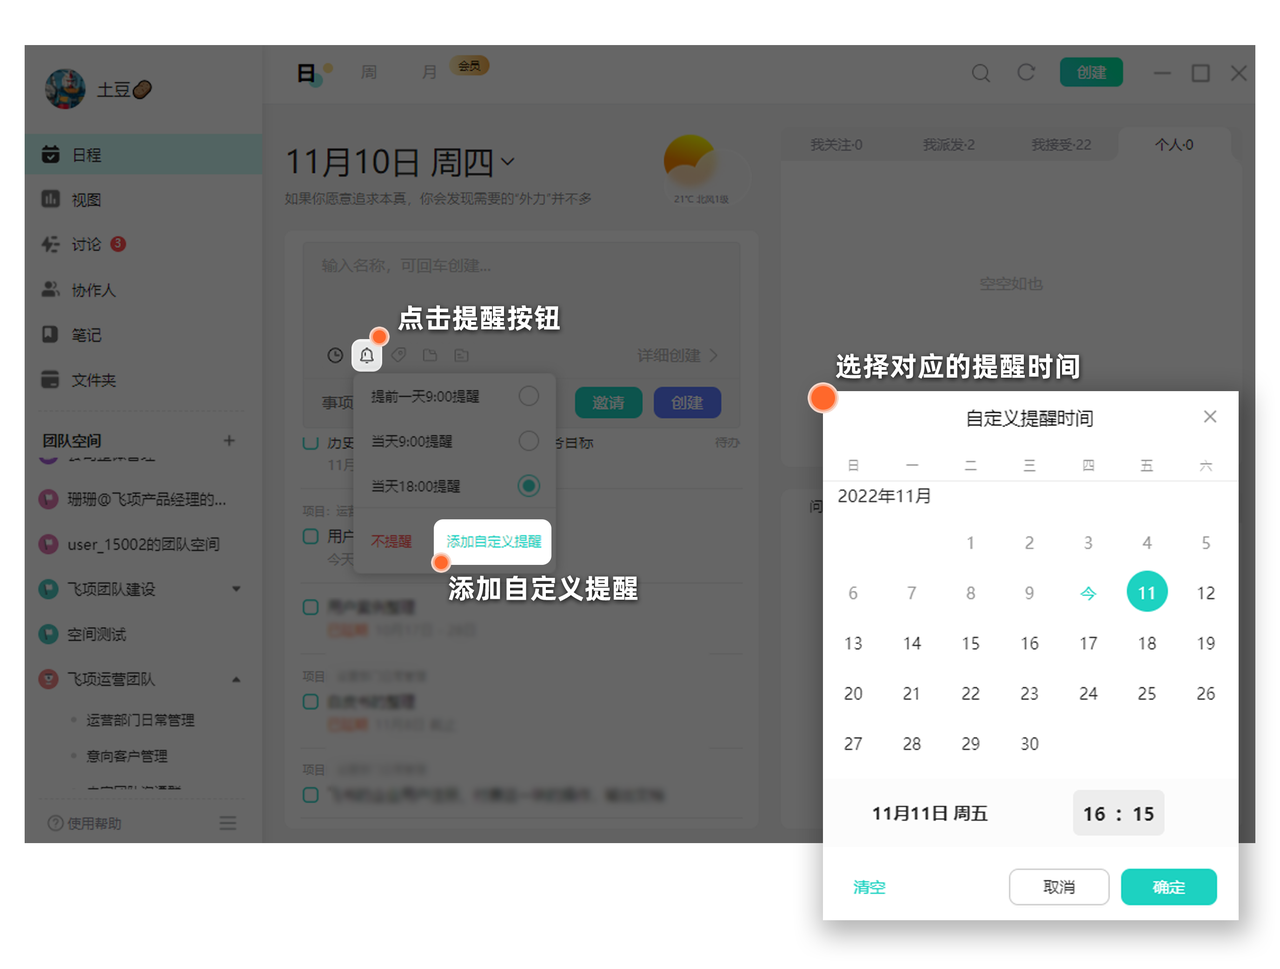Pick day 18 in the November calendar
Viewport: 1280px width, 969px height.
click(x=1146, y=643)
